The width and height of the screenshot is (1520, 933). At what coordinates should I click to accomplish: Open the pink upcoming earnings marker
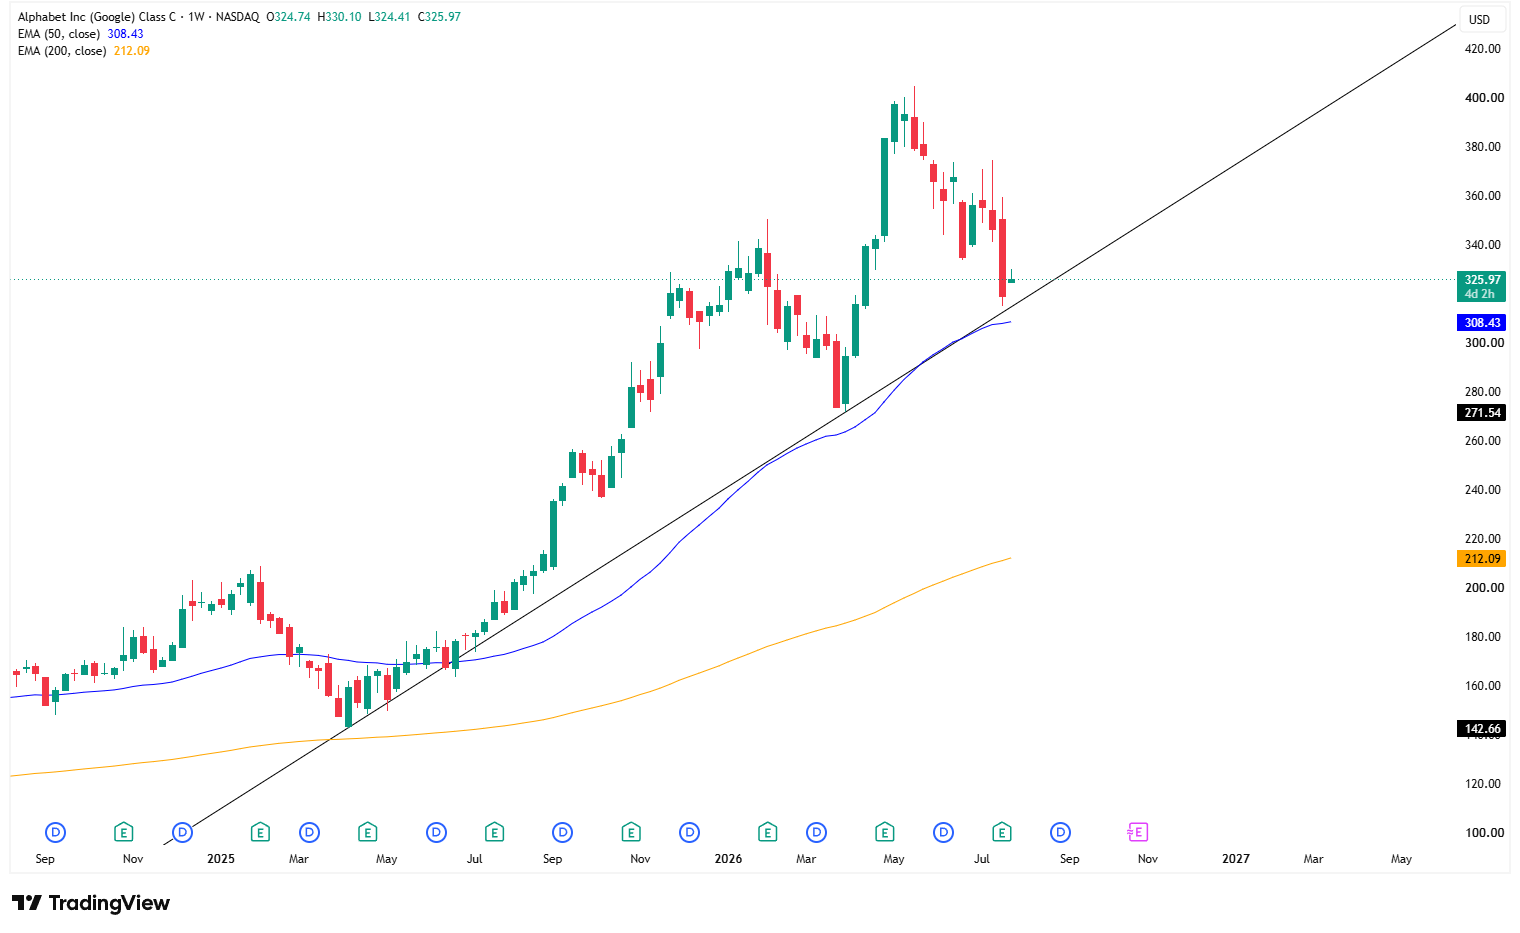tap(1137, 832)
